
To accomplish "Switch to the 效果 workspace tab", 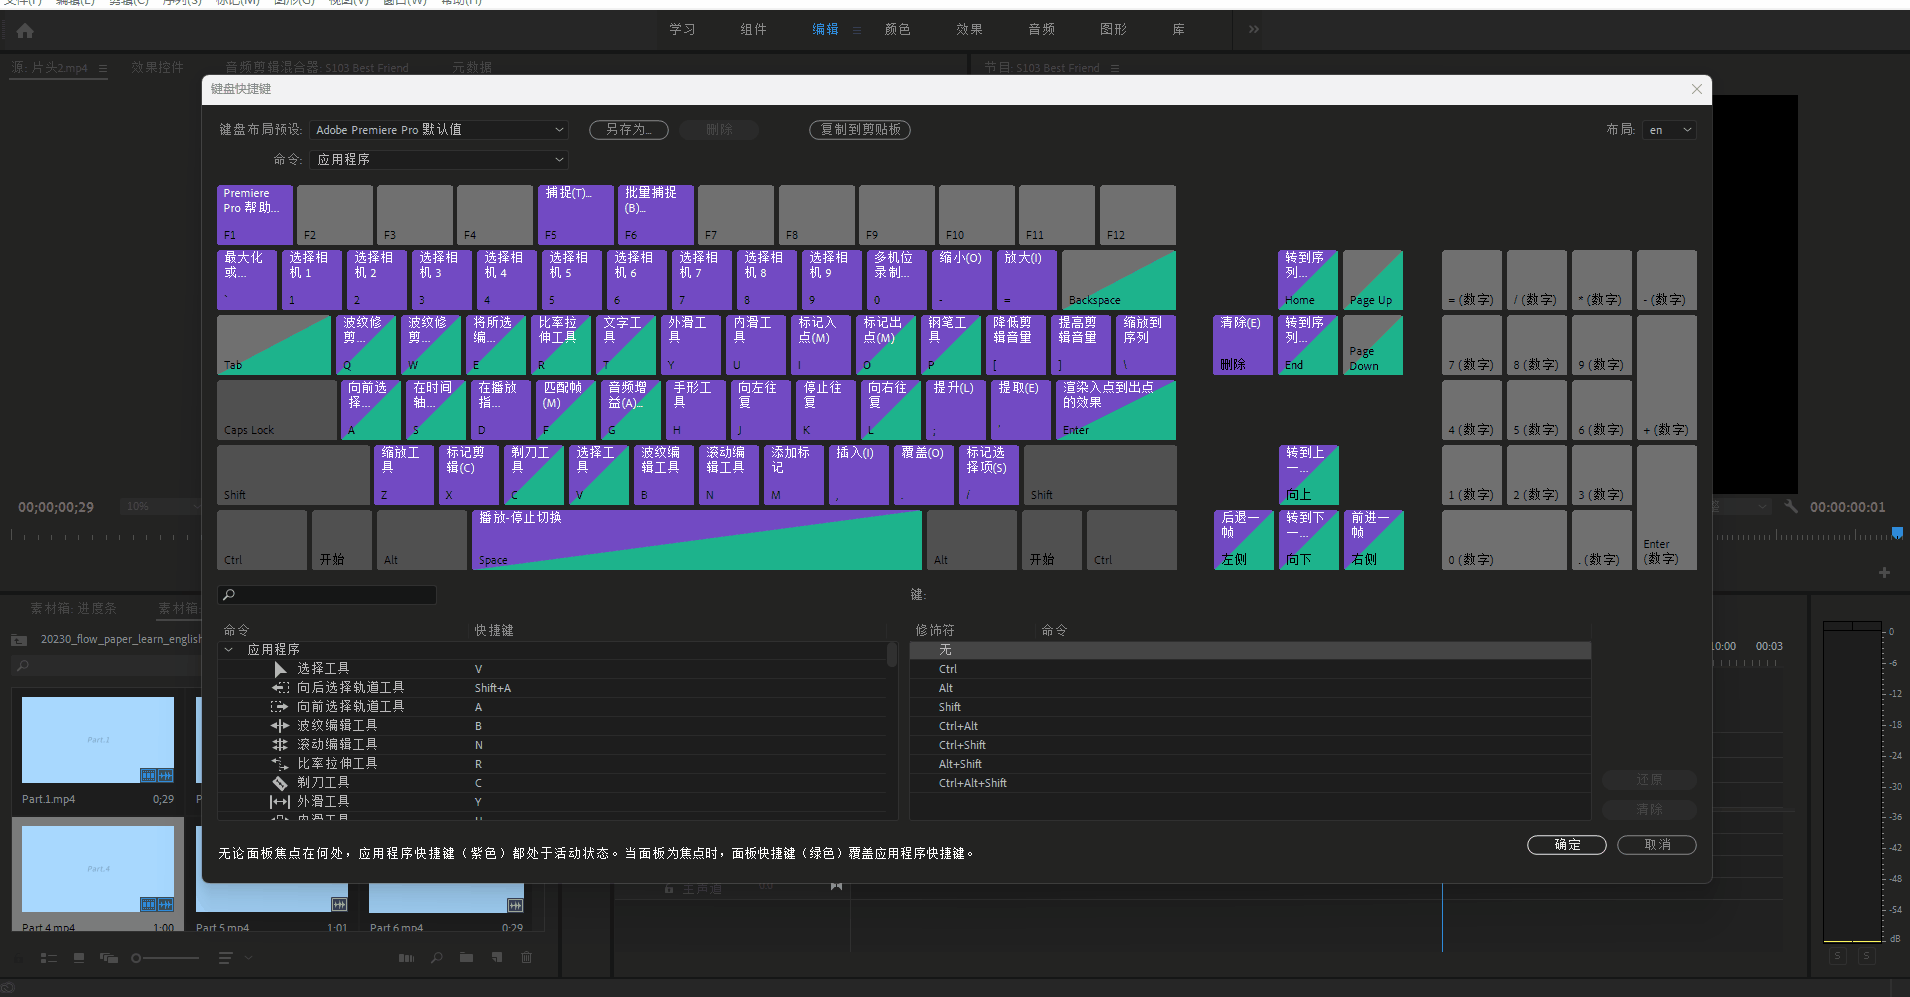I will [970, 30].
